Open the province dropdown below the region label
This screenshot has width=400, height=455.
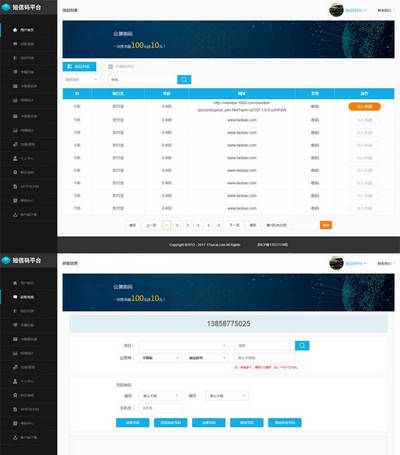coord(161,396)
